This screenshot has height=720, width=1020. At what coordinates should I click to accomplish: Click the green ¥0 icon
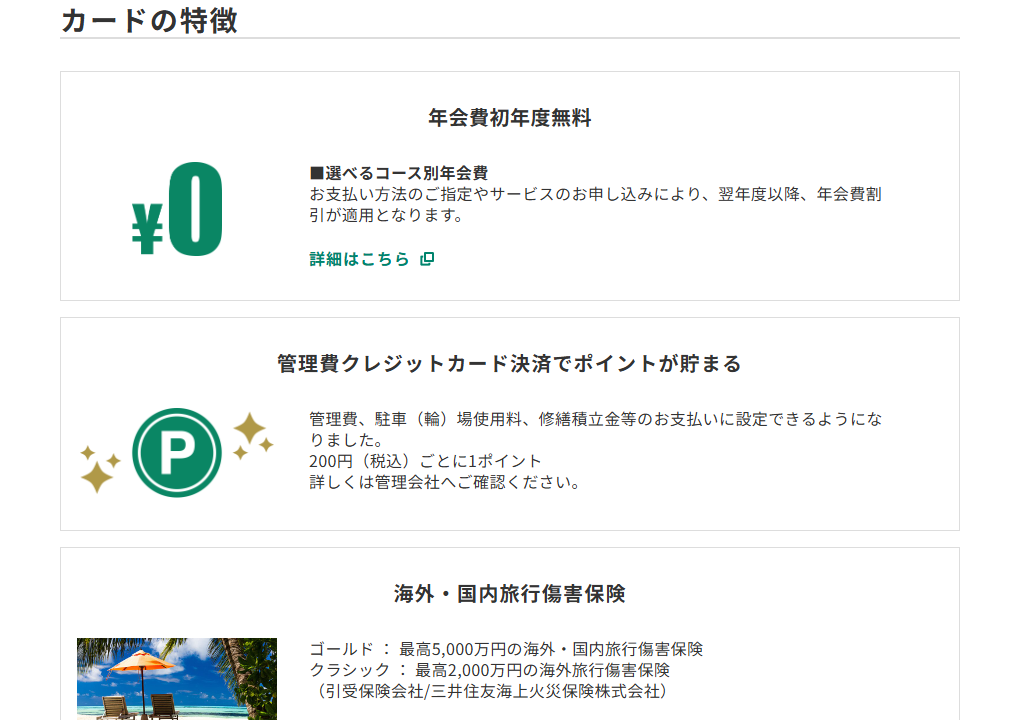(x=177, y=209)
